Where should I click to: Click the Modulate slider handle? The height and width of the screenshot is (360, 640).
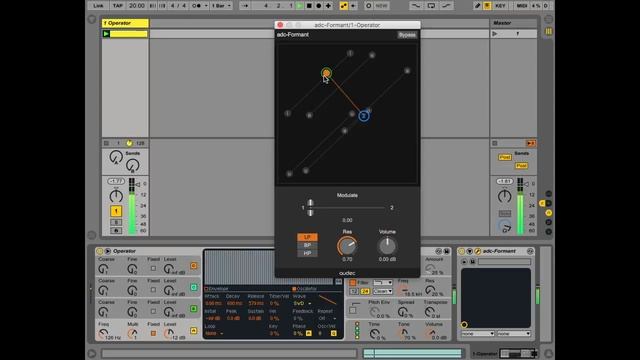tap(311, 208)
